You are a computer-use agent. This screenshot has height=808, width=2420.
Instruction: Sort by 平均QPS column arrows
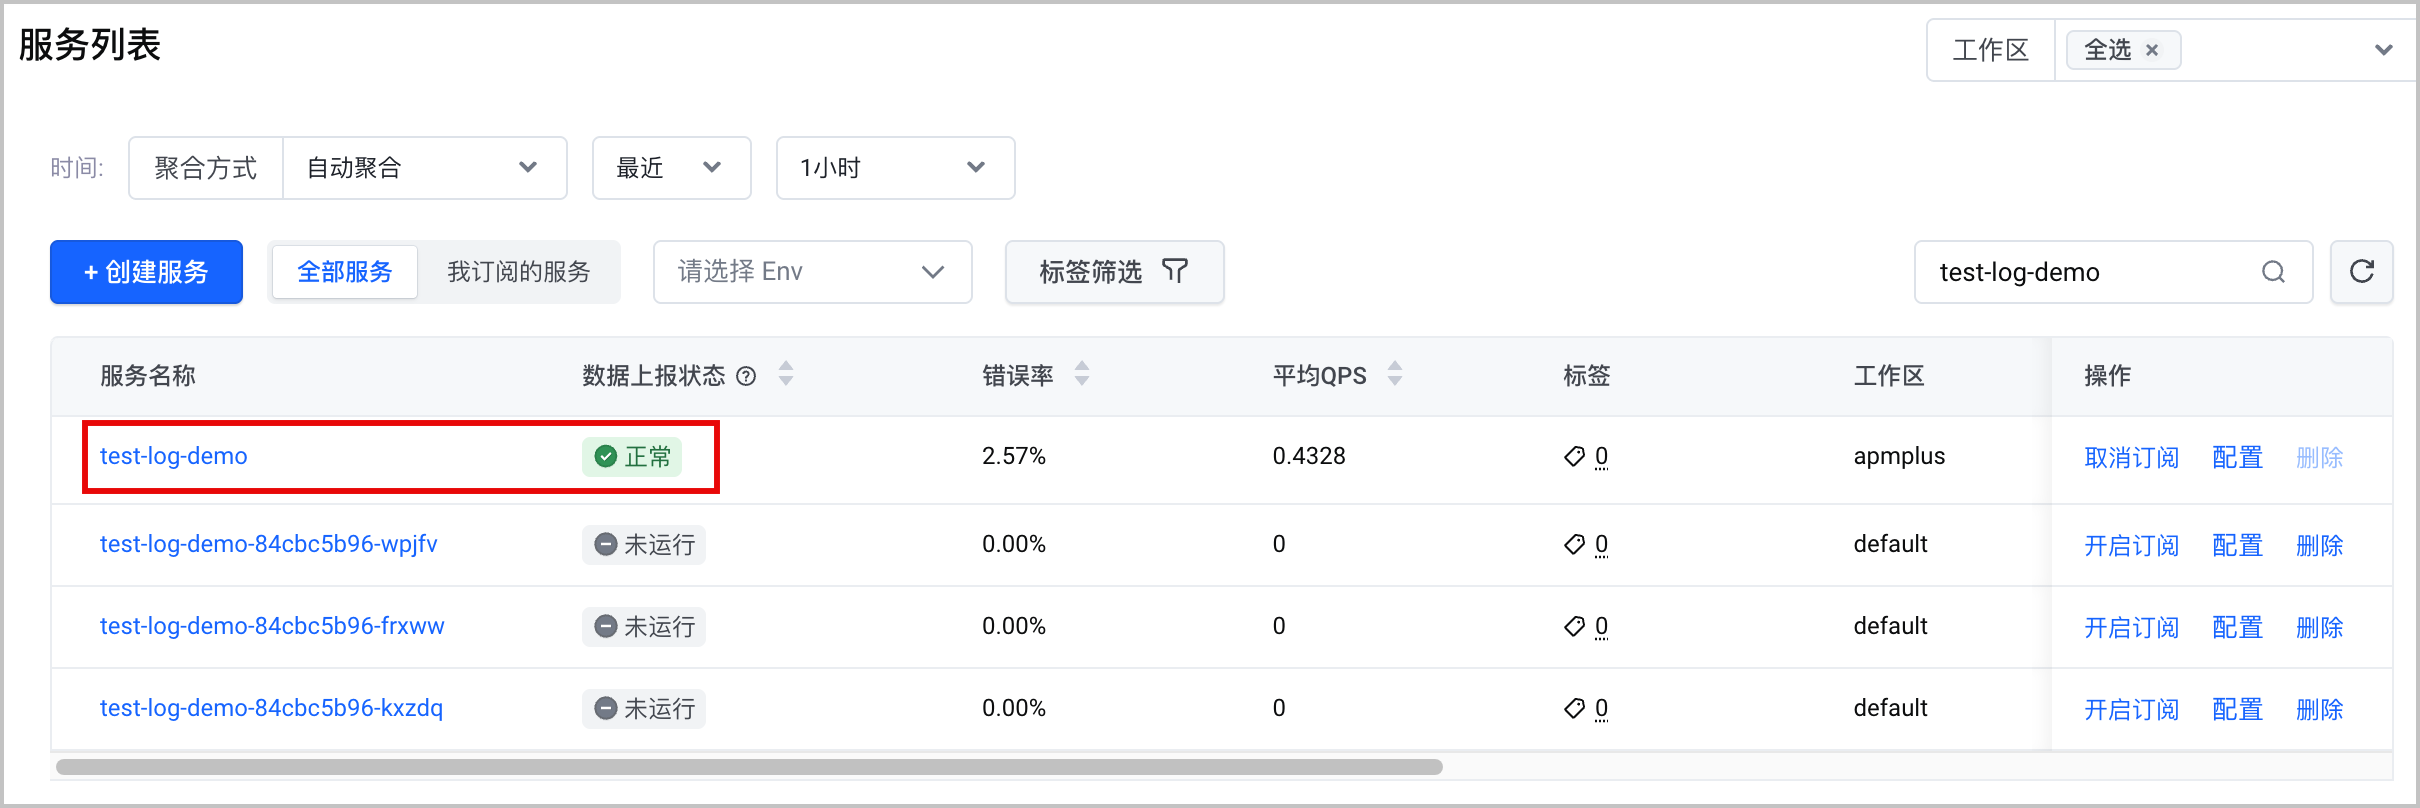(1395, 374)
